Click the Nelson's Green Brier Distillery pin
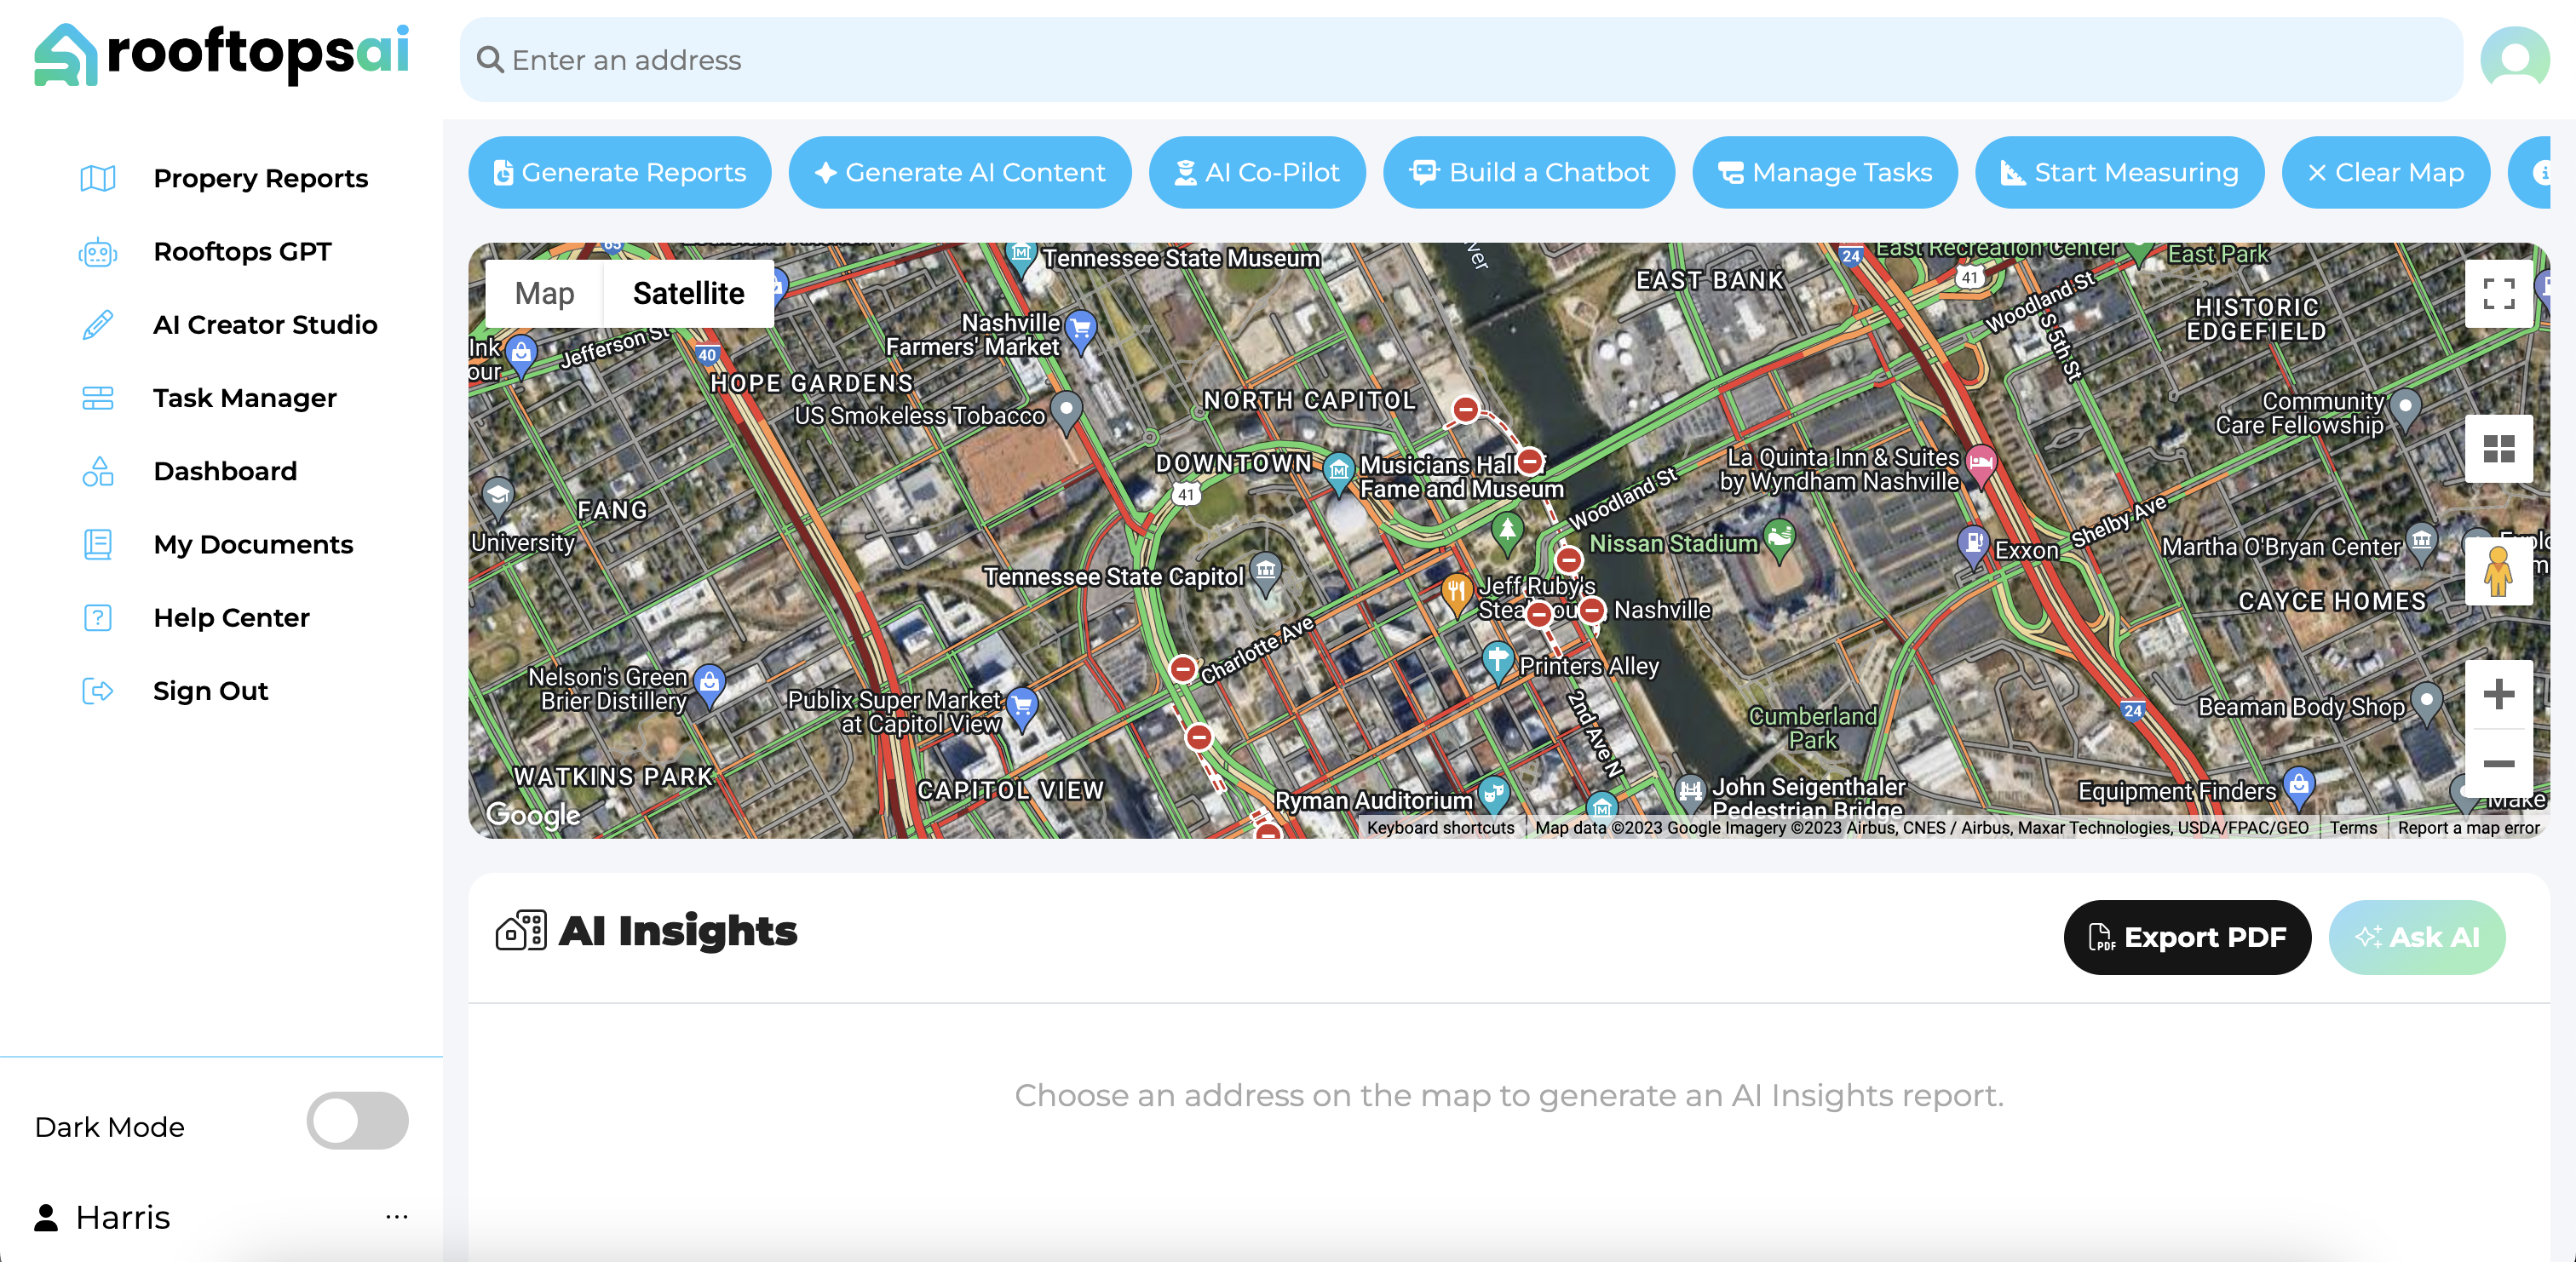 coord(709,685)
